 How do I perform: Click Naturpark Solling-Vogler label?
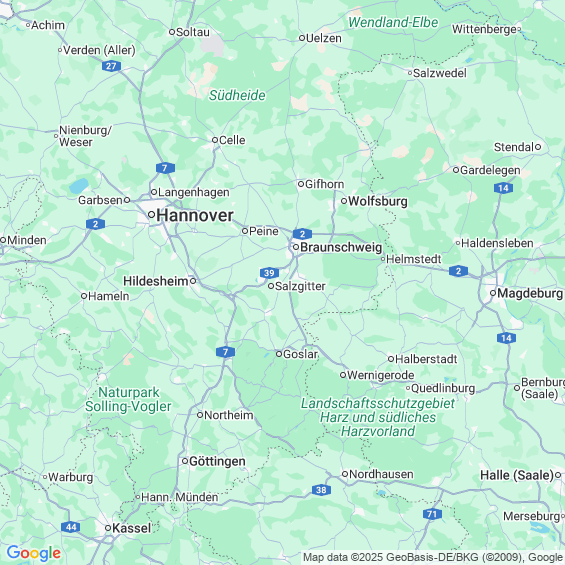coord(128,399)
